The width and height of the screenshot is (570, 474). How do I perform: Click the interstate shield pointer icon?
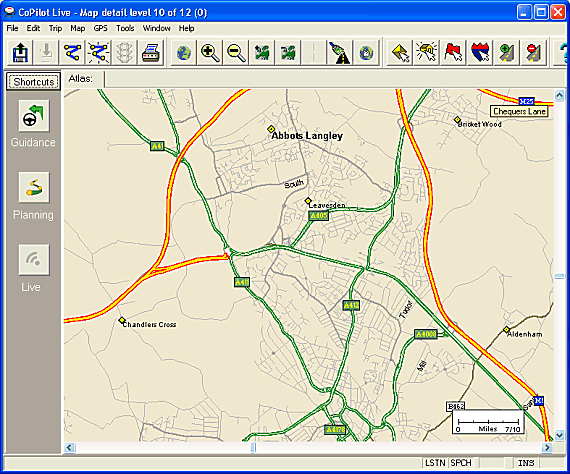pos(480,53)
